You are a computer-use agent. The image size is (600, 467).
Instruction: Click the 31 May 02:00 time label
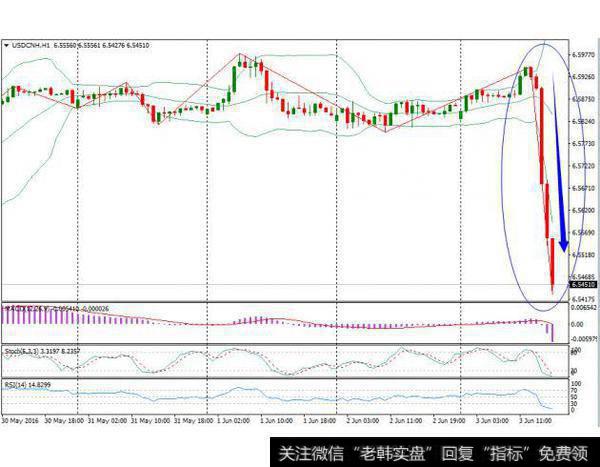click(107, 420)
